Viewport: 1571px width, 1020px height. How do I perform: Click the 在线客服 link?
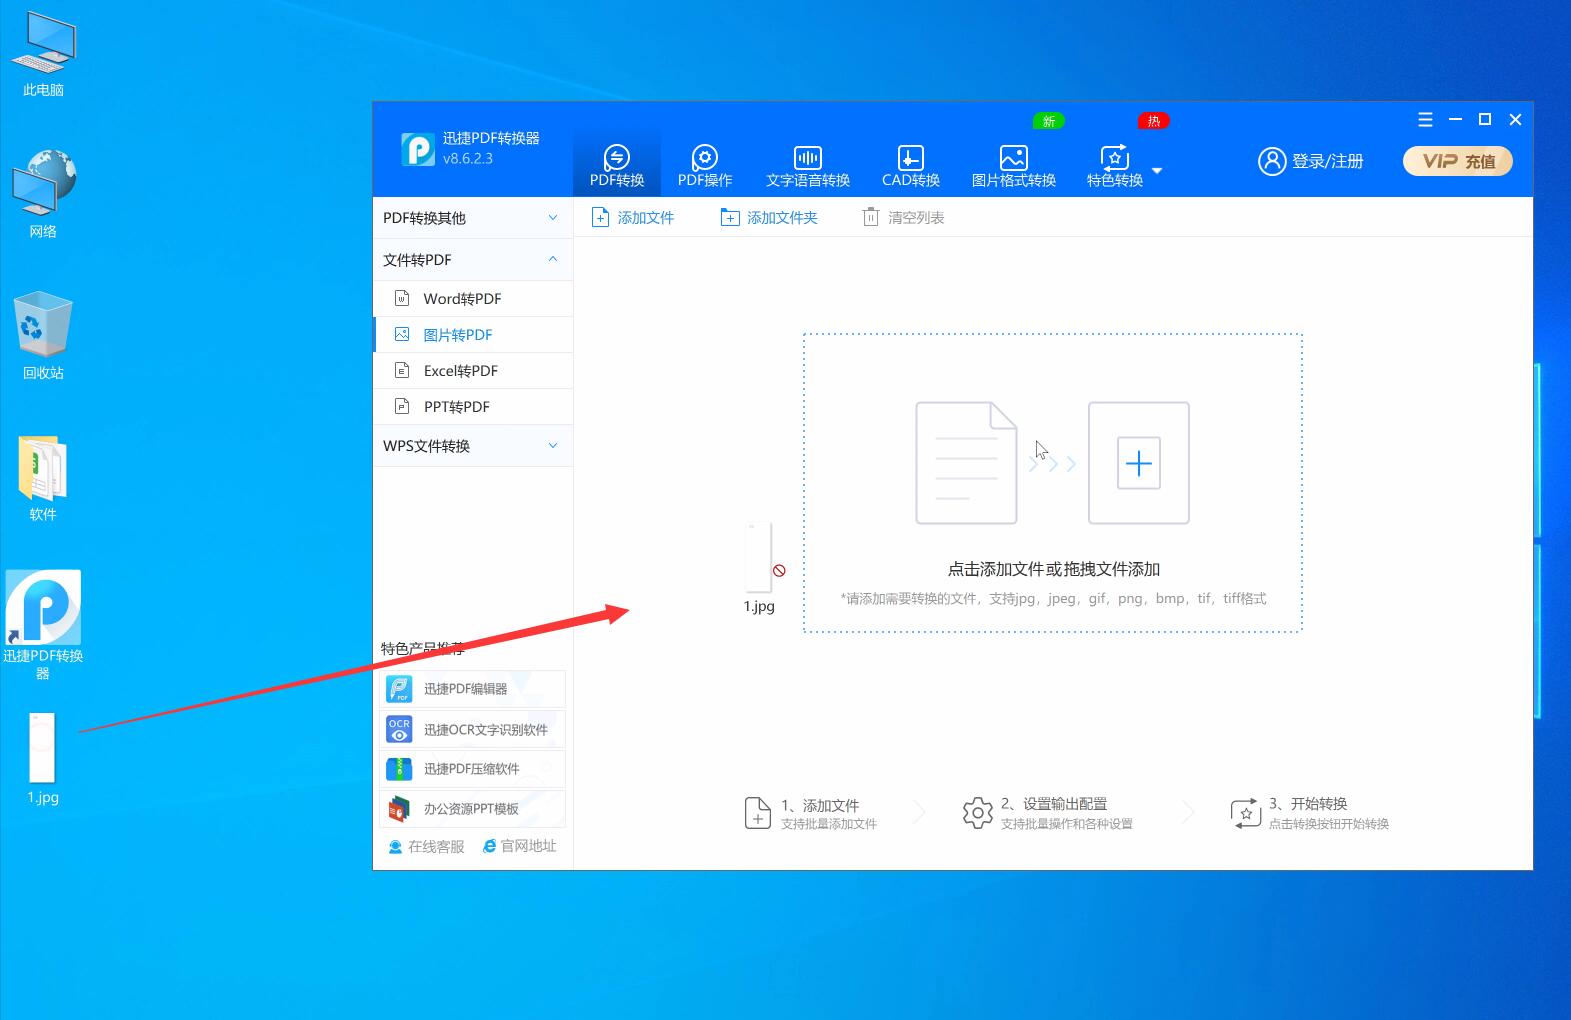tap(427, 846)
